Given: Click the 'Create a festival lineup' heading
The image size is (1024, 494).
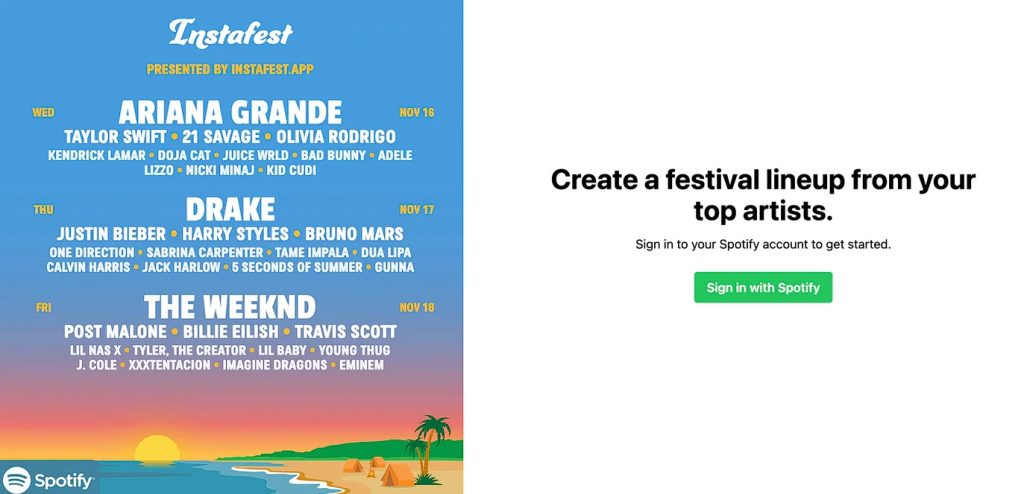Looking at the screenshot, I should tap(763, 195).
